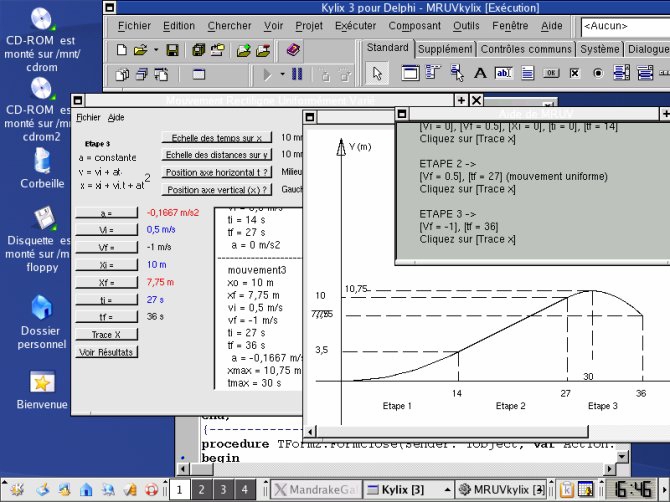Open the Help book icon

click(x=293, y=50)
